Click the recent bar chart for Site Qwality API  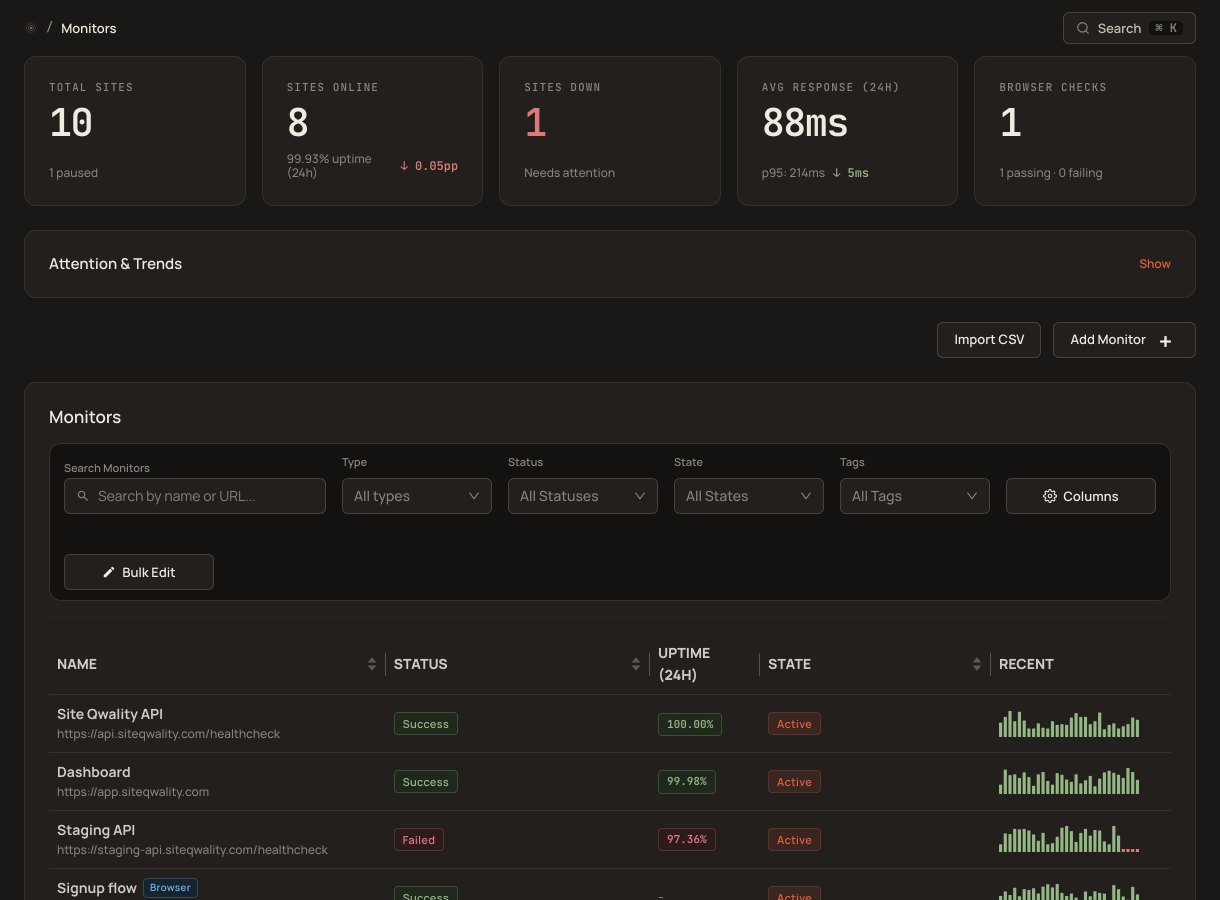pos(1069,724)
